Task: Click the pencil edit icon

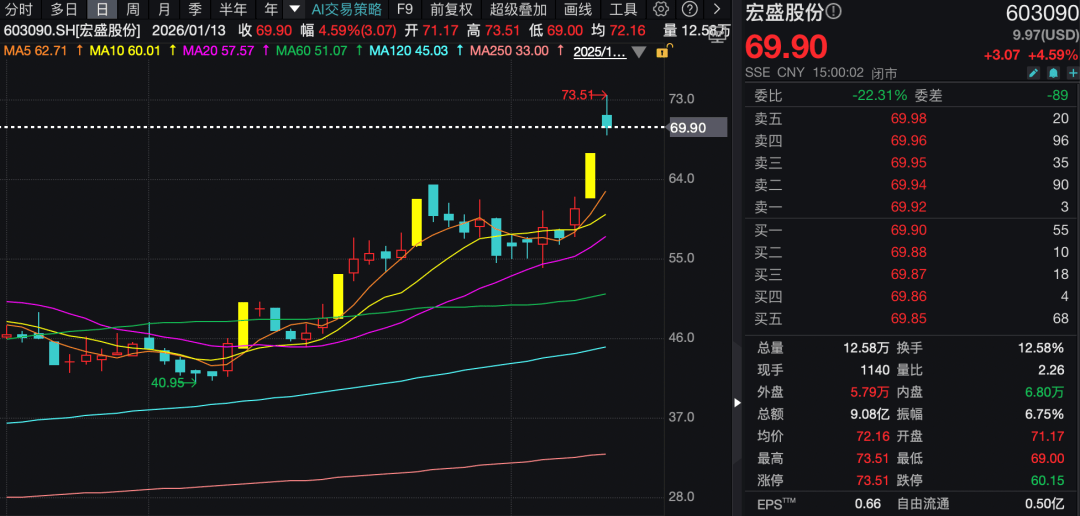Action: tap(1033, 73)
